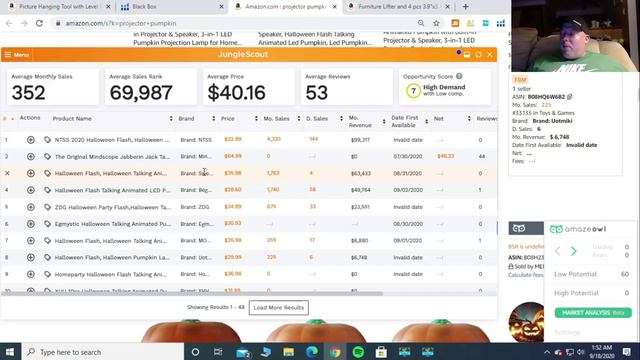This screenshot has width=640, height=360.
Task: Click the horizontal scrollbar of table
Action: coord(192,293)
